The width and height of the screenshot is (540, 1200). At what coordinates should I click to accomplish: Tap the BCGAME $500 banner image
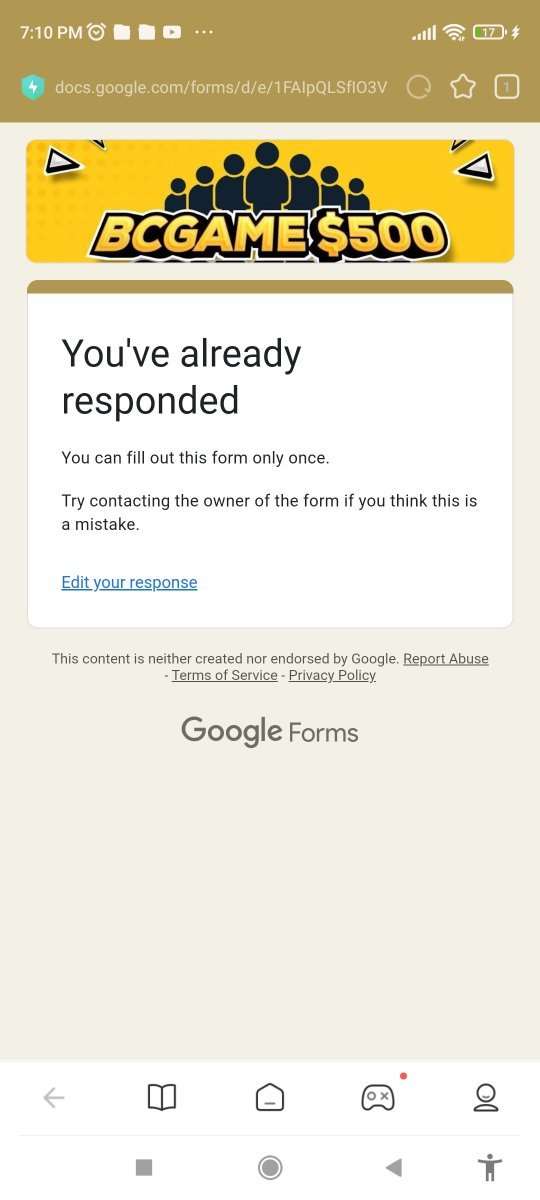[x=270, y=201]
